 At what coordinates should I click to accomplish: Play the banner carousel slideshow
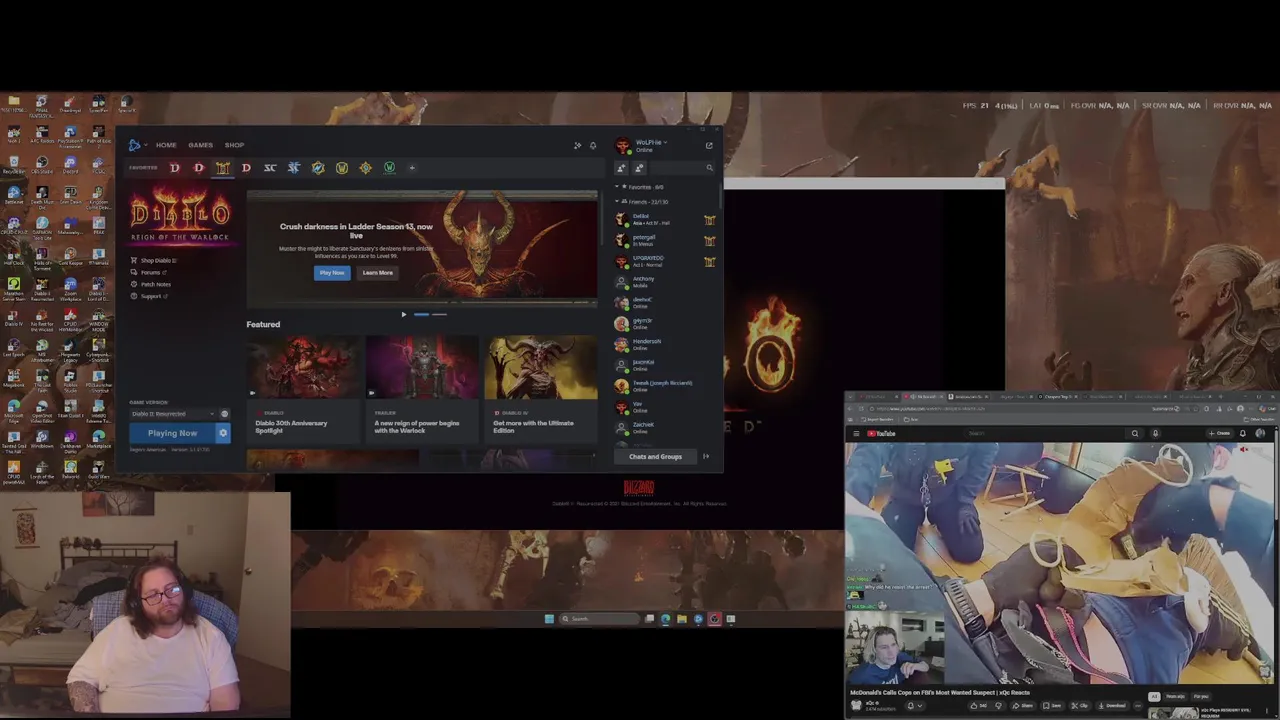click(404, 314)
